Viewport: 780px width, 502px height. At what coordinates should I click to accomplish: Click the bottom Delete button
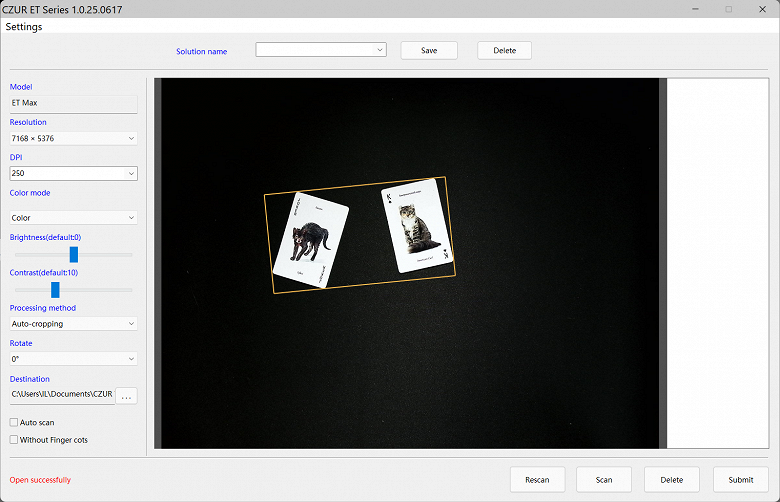[x=672, y=480]
